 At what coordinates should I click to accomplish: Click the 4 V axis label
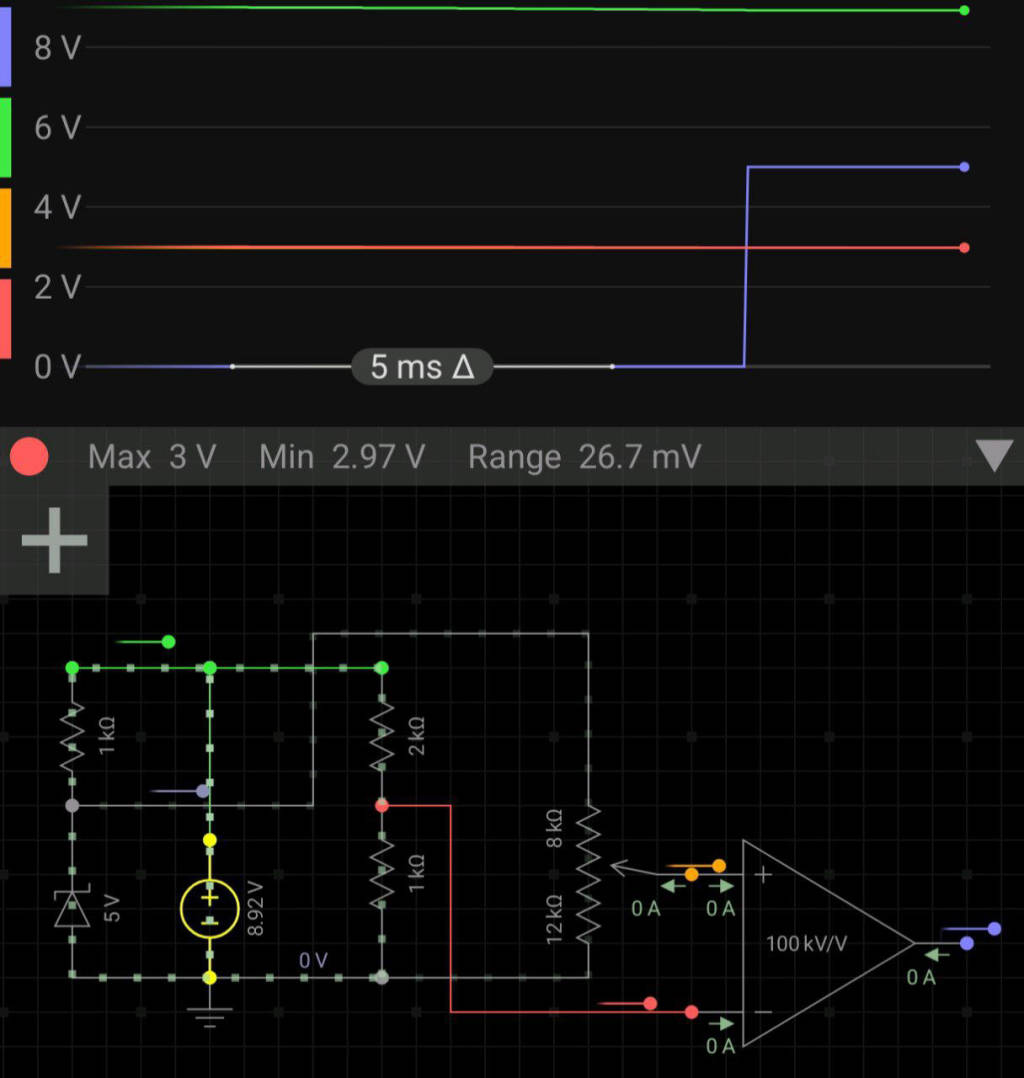tap(58, 207)
